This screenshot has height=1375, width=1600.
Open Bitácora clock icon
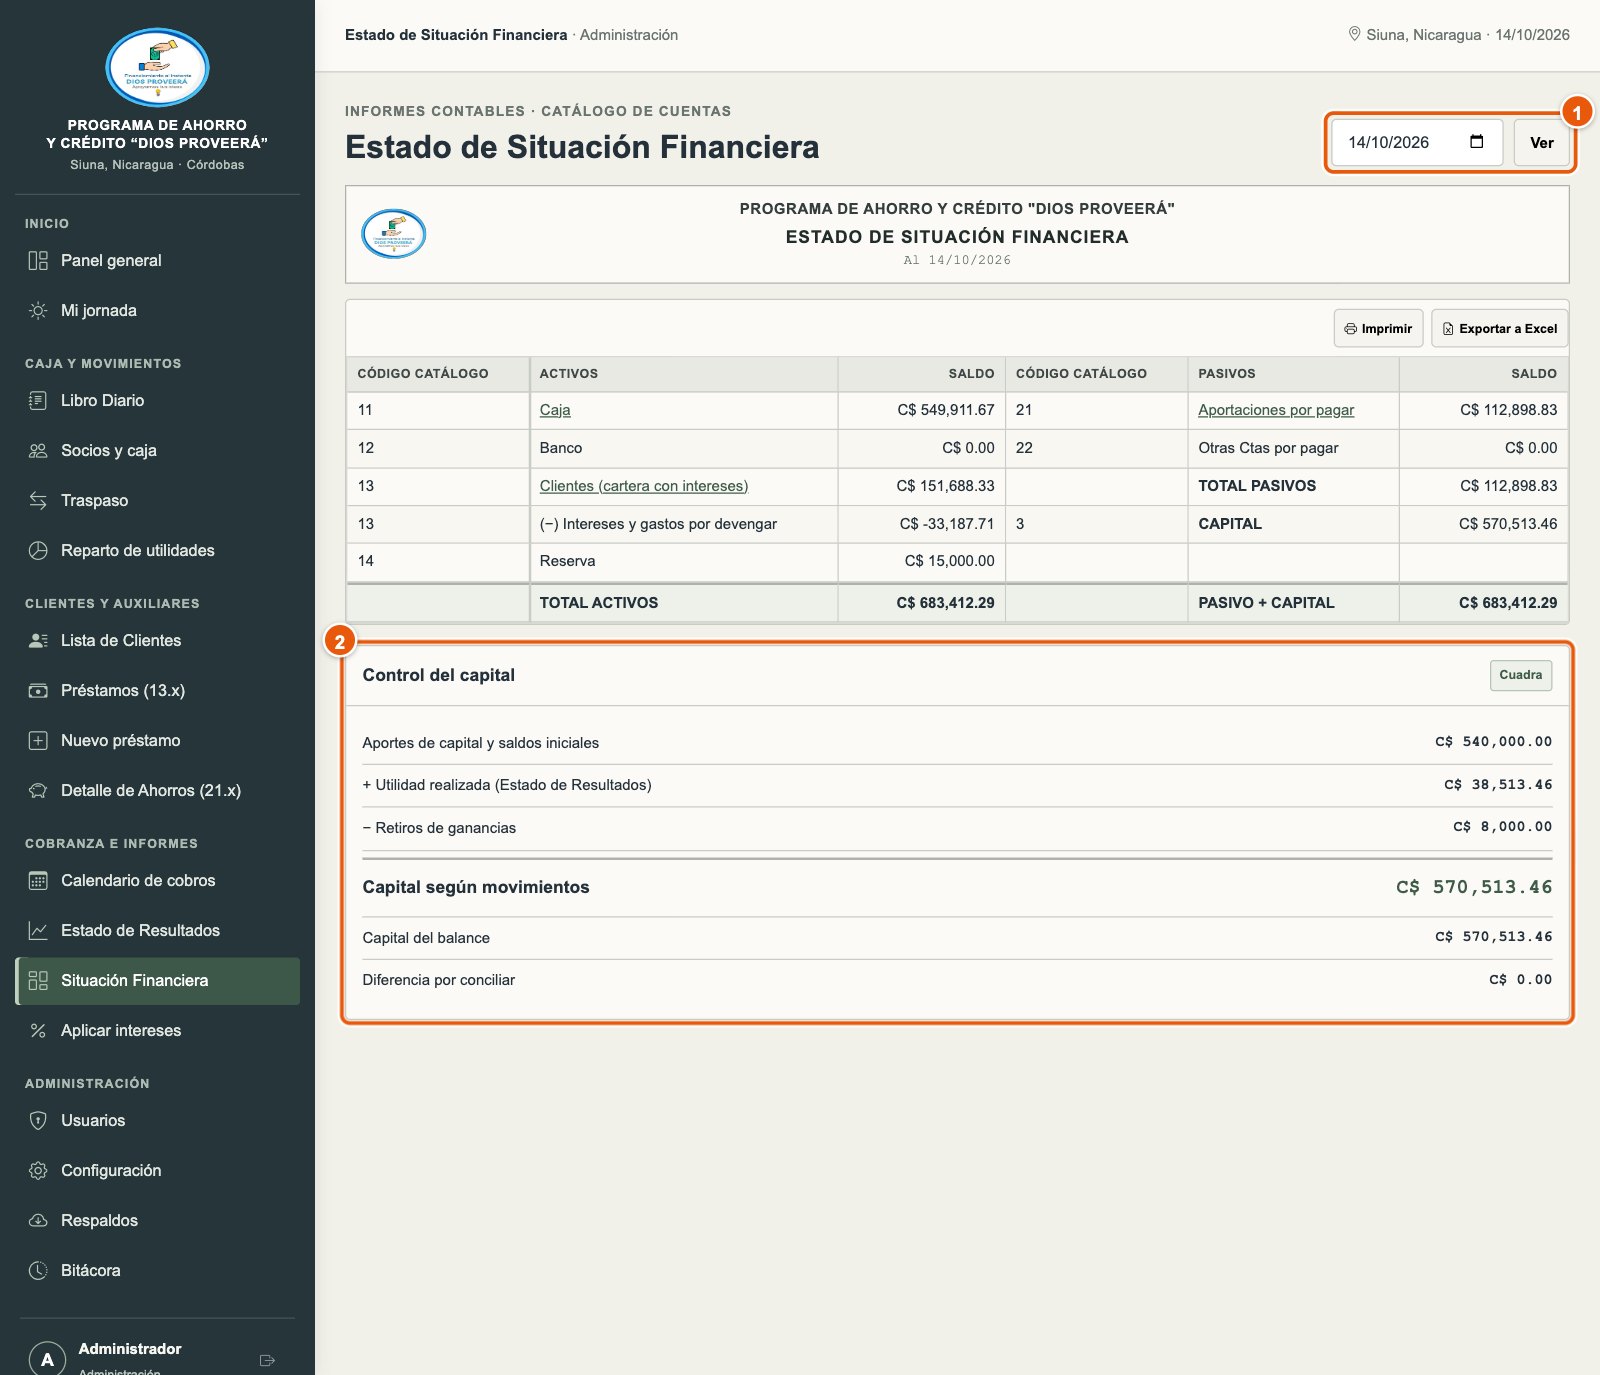tap(38, 1271)
